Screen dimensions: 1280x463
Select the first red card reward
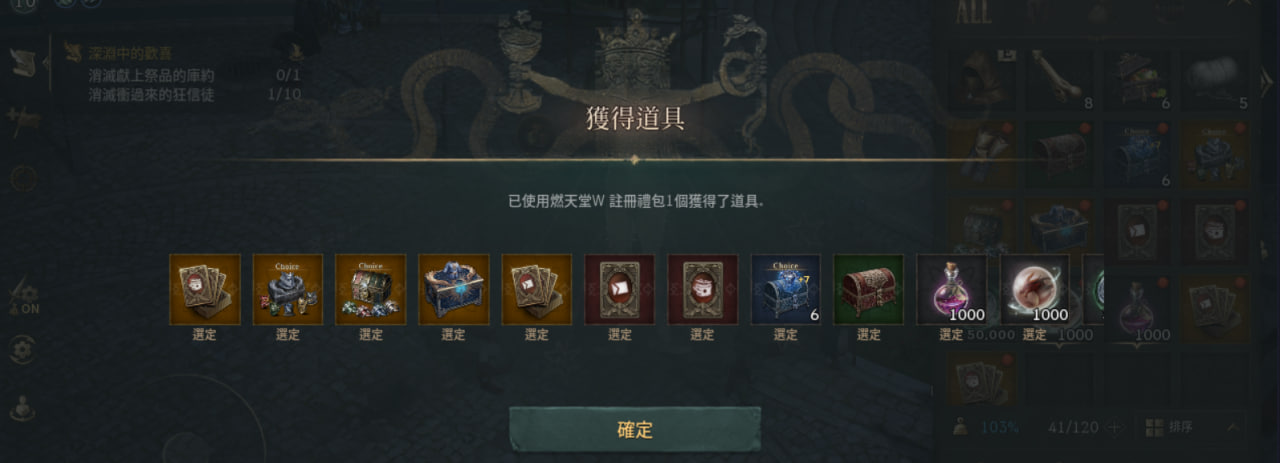(x=620, y=289)
